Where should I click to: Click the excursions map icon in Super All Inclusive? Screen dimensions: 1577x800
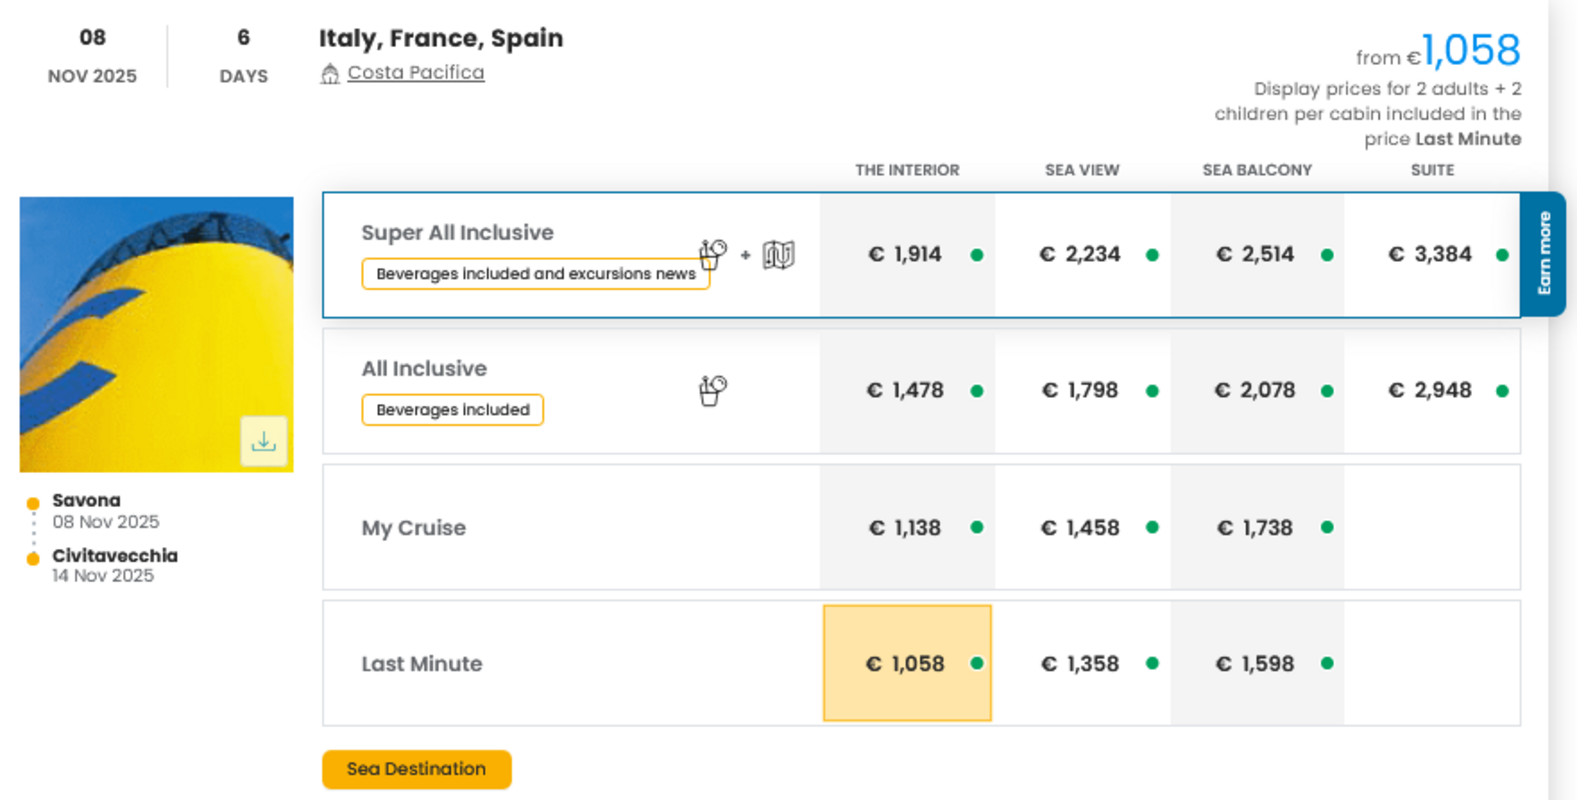(x=778, y=255)
